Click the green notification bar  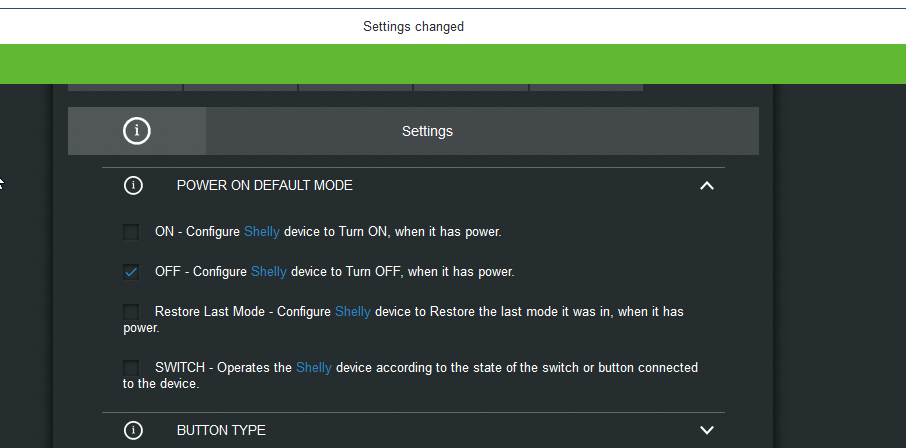tap(453, 64)
